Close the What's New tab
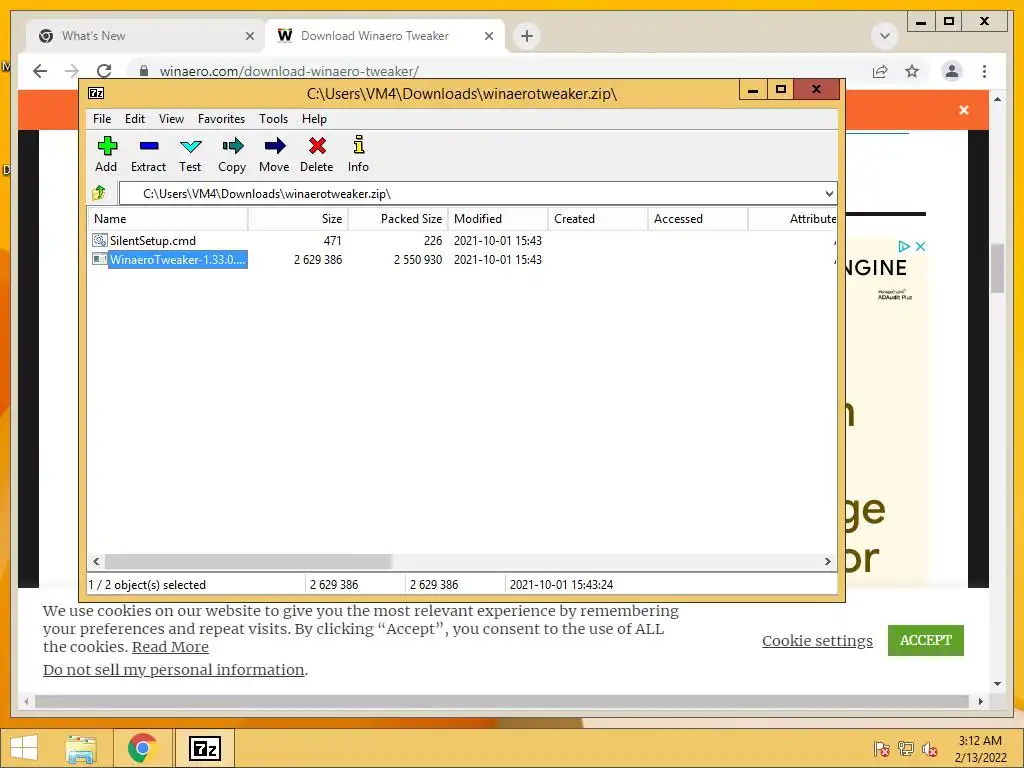 click(249, 36)
